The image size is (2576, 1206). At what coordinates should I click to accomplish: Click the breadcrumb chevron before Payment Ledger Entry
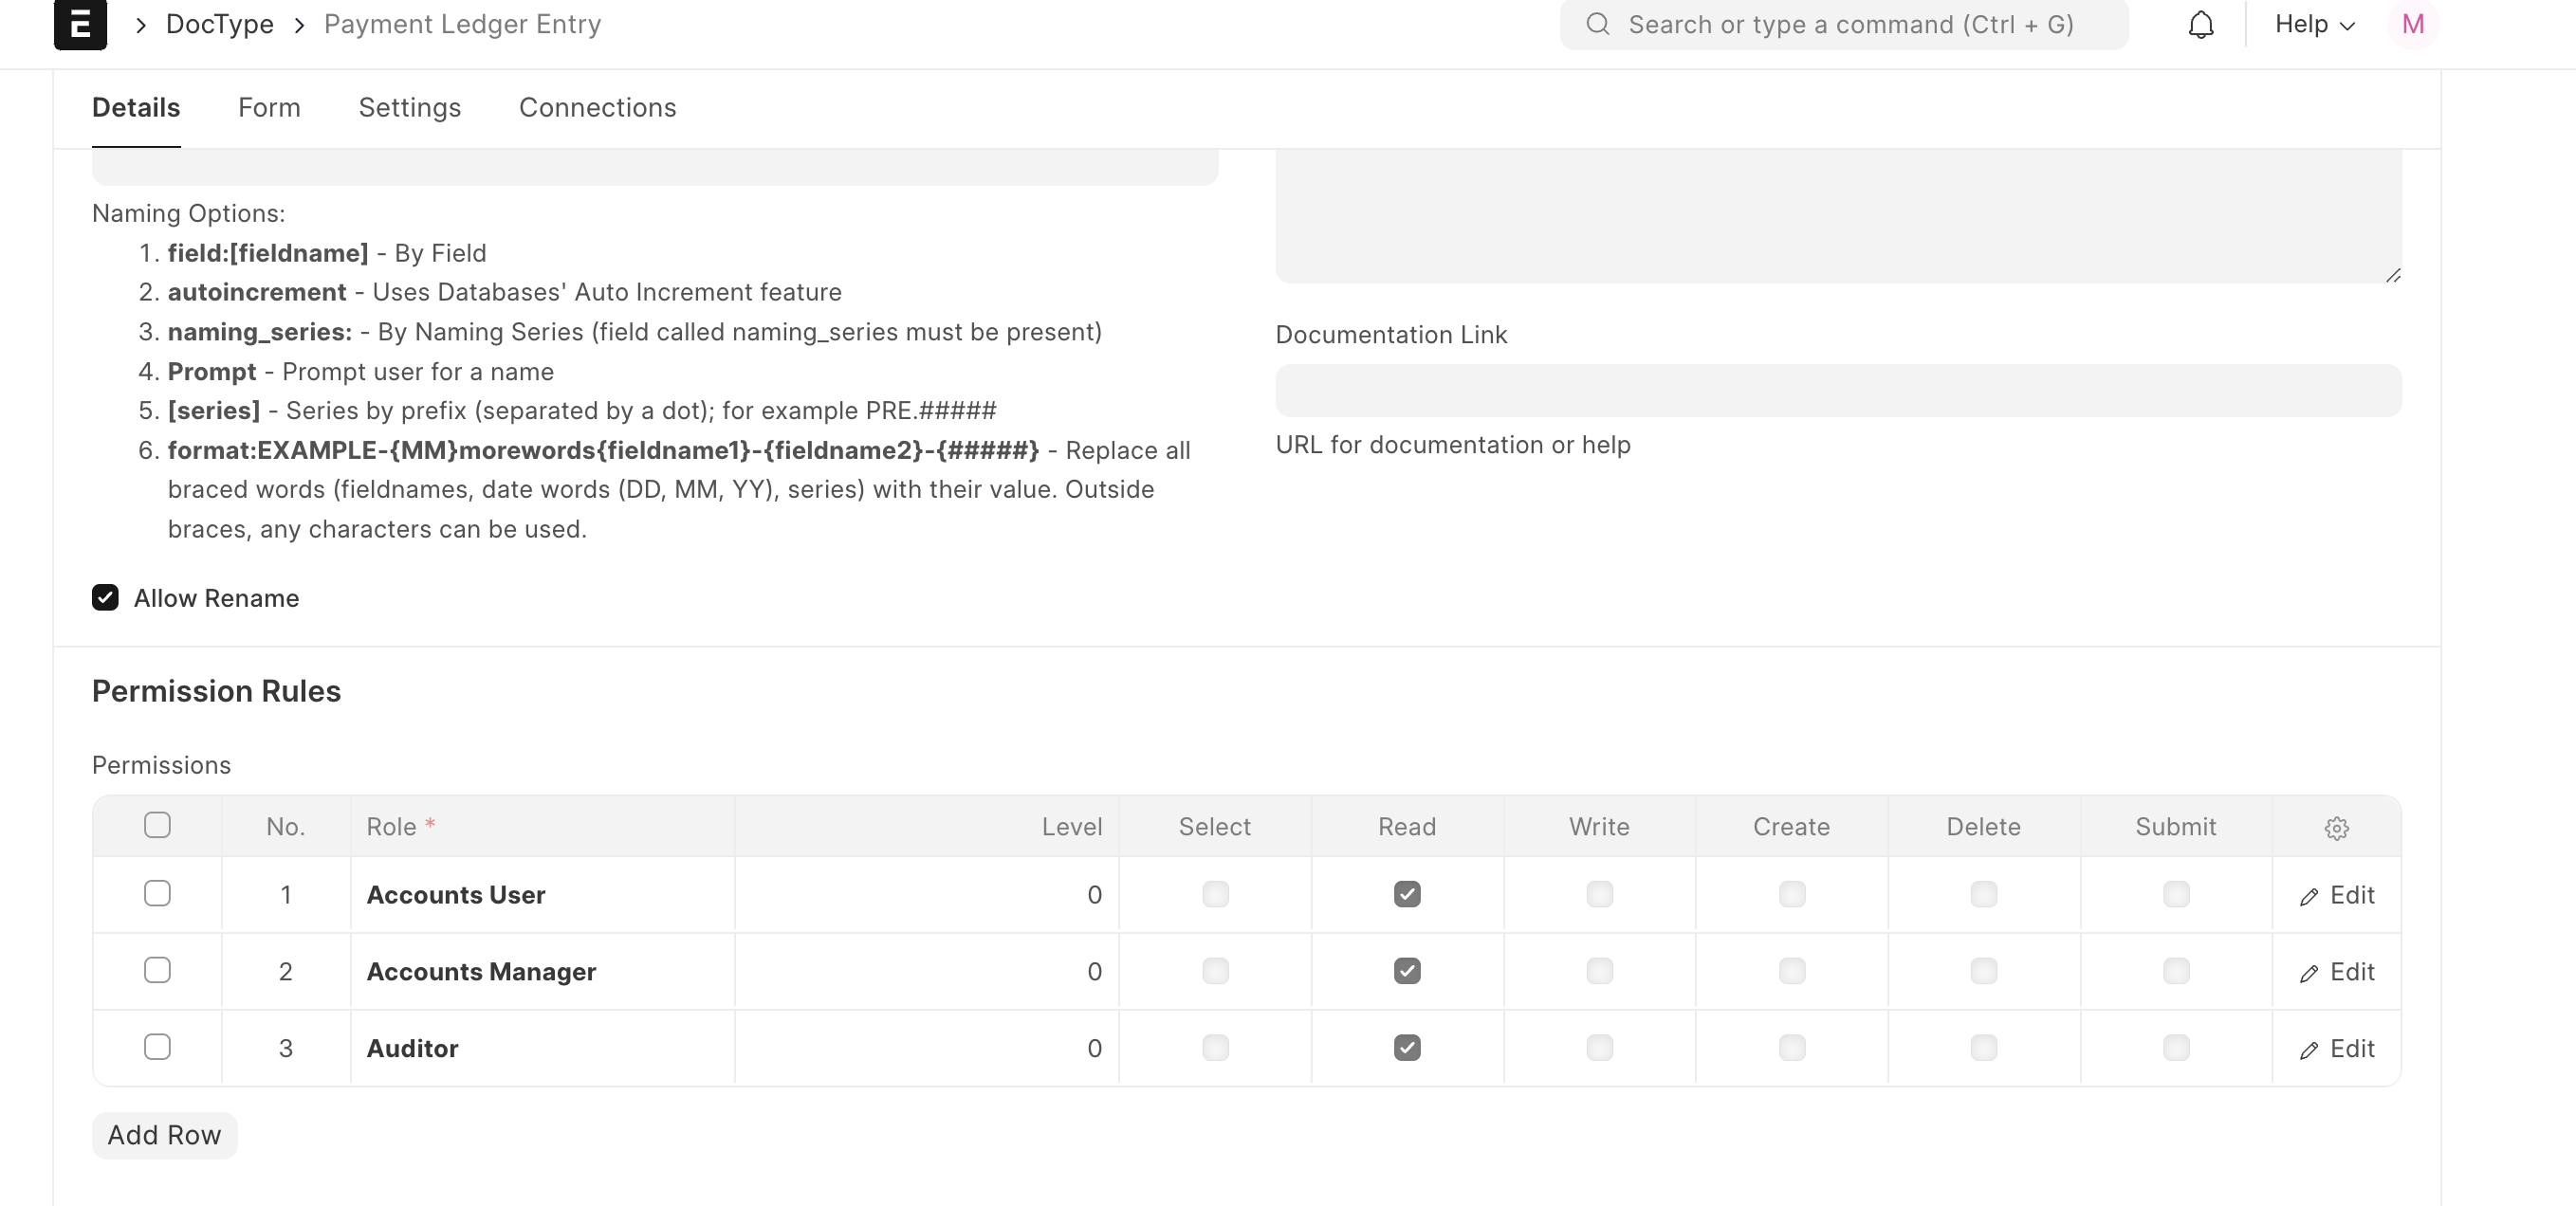[299, 25]
